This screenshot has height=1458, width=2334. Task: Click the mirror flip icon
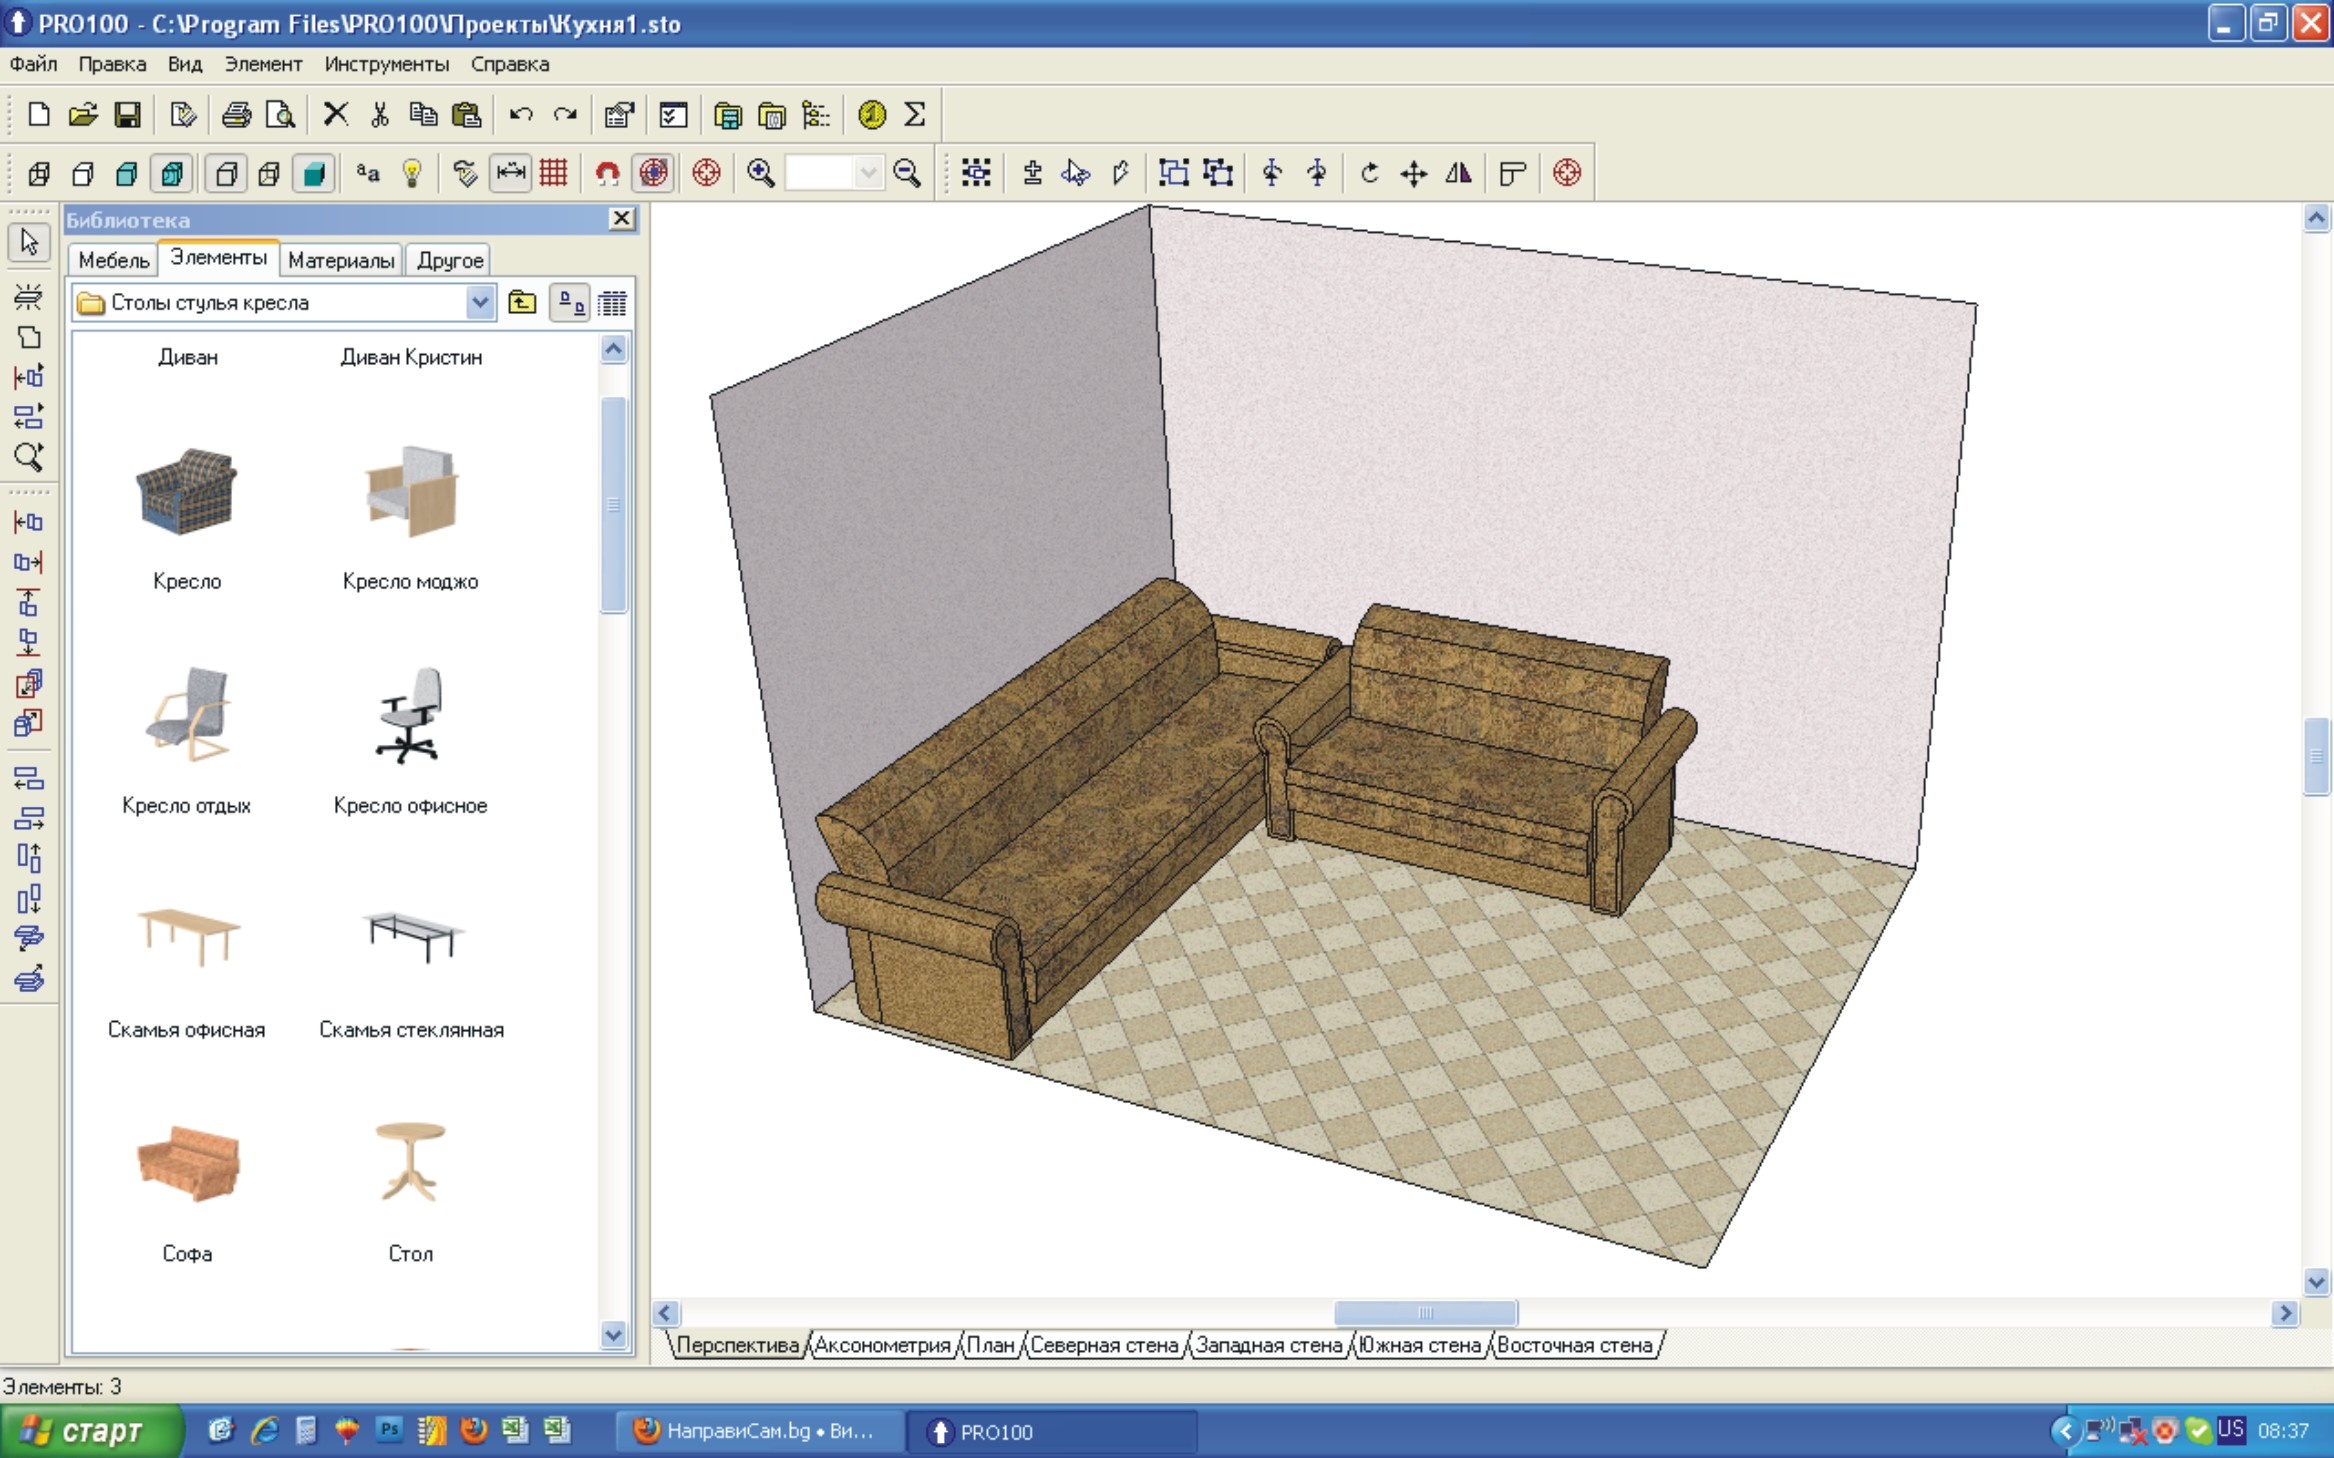pyautogui.click(x=1458, y=173)
